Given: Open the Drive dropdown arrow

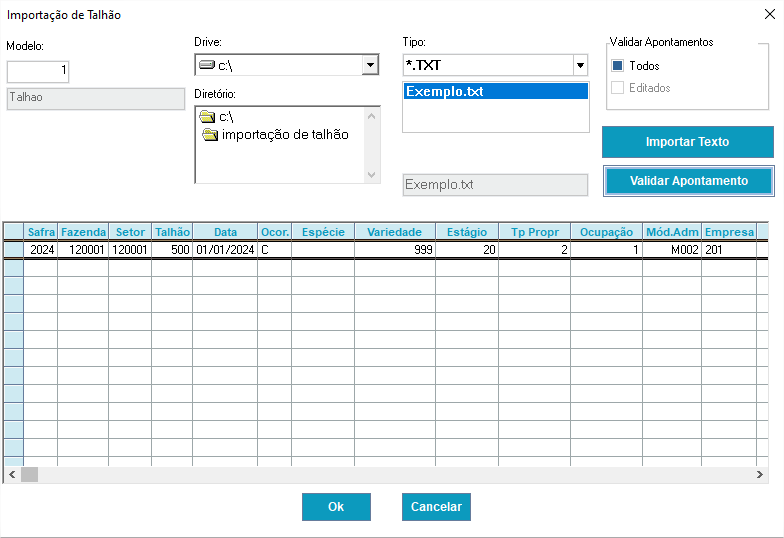Looking at the screenshot, I should tap(370, 65).
